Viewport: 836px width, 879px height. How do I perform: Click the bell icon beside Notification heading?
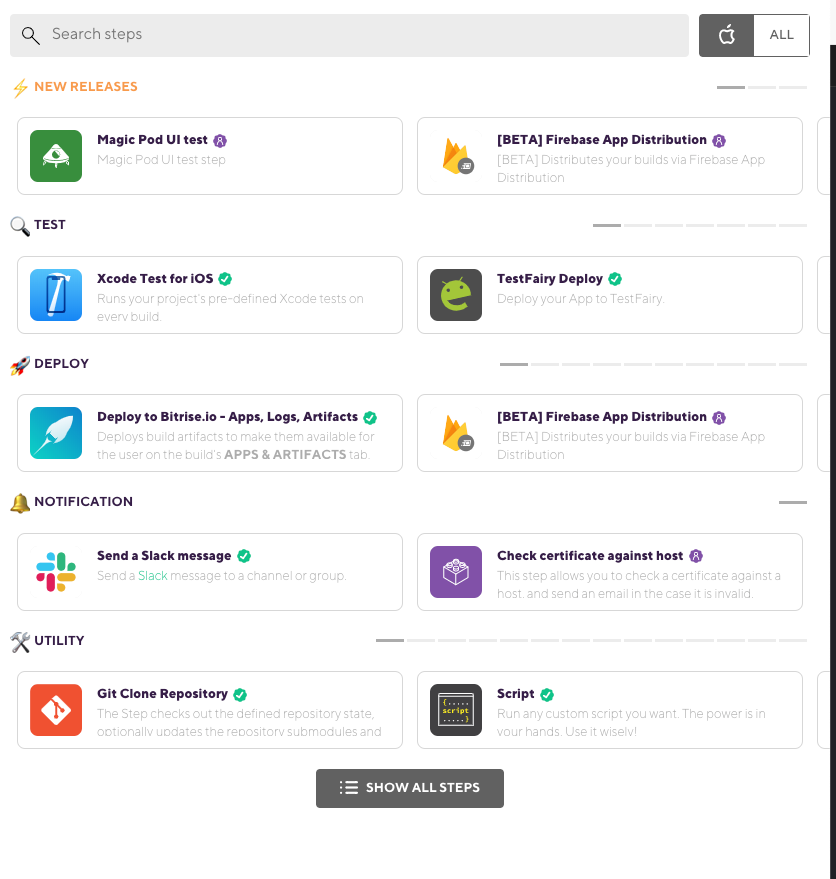coord(20,503)
